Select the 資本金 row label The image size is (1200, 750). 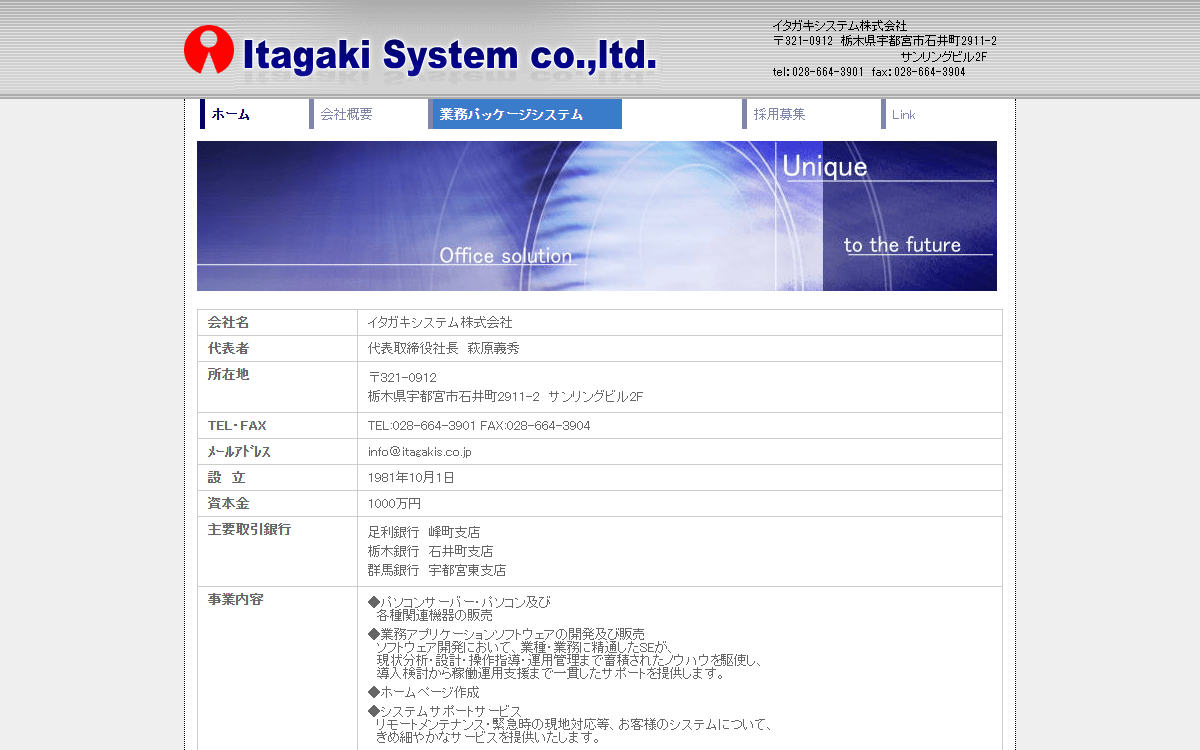pyautogui.click(x=228, y=503)
